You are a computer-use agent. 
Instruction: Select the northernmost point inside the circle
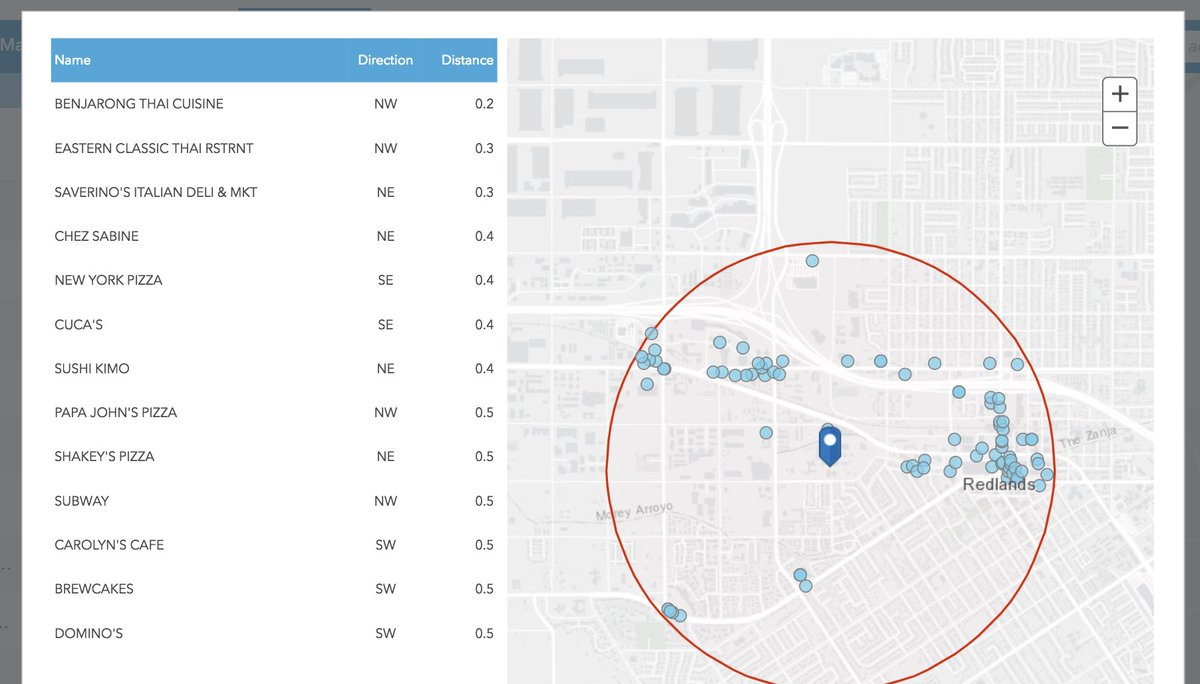[812, 261]
